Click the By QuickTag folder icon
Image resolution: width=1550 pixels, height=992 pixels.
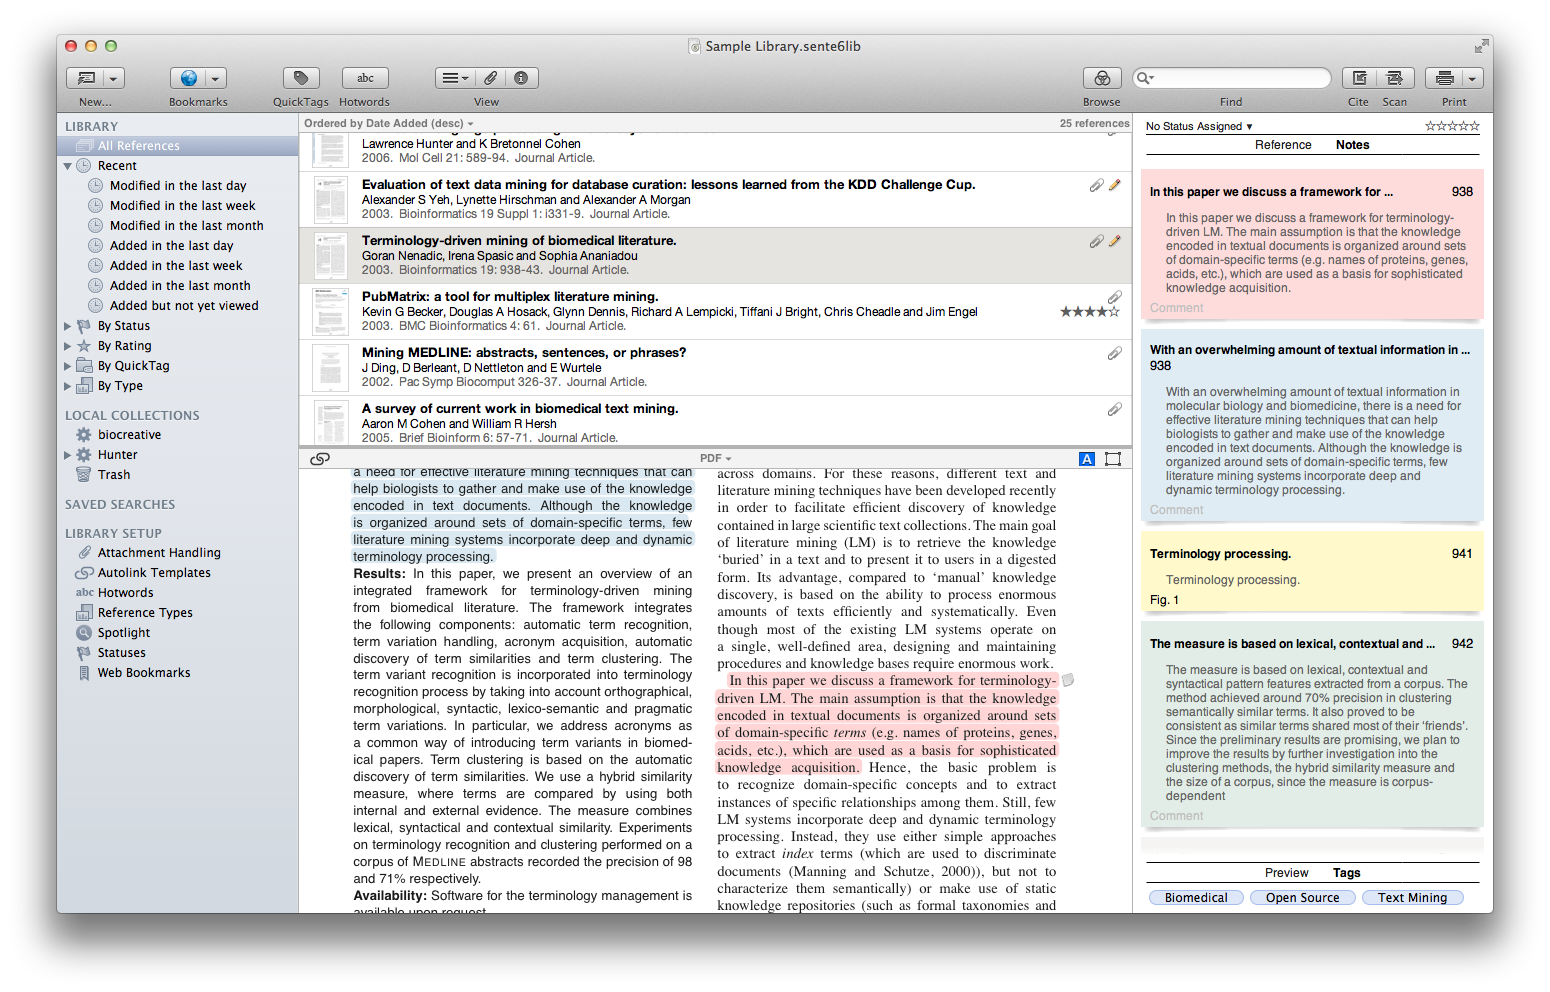click(84, 366)
